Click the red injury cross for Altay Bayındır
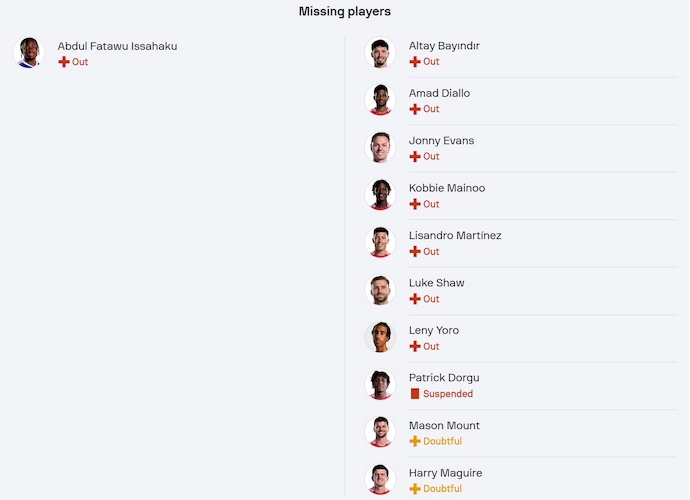Image resolution: width=690 pixels, height=500 pixels. click(415, 62)
